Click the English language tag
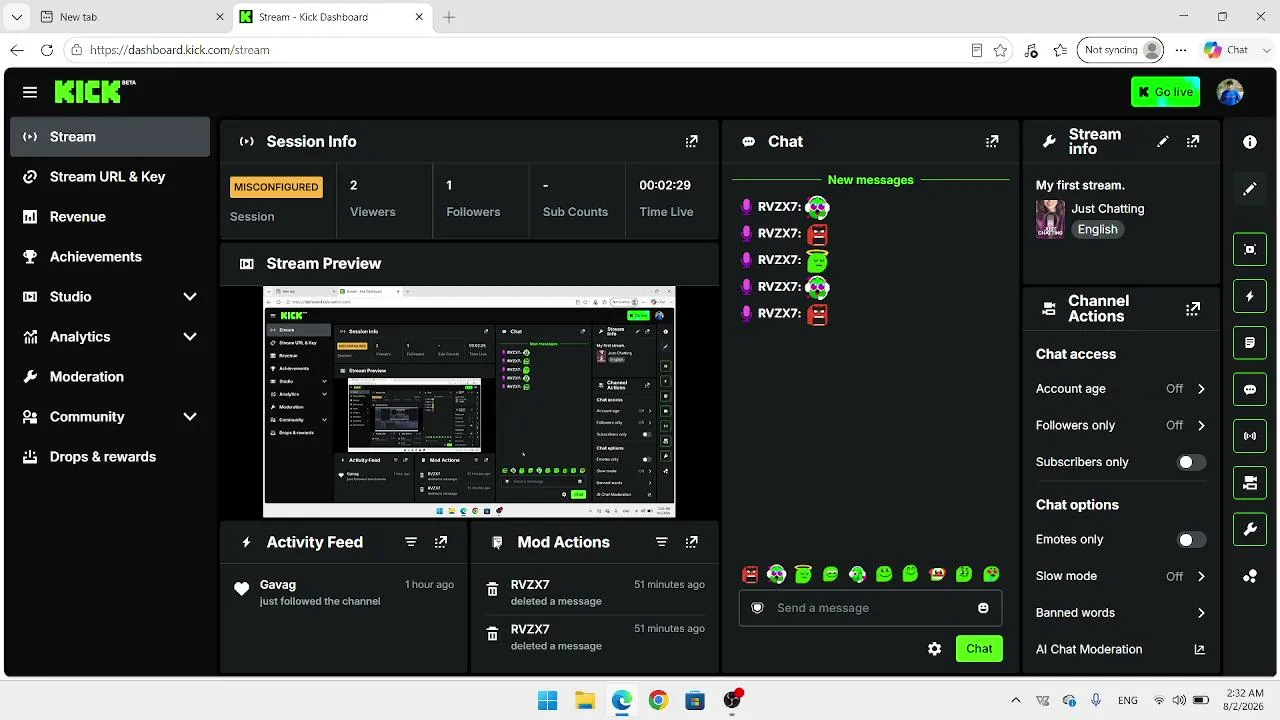 1097,229
